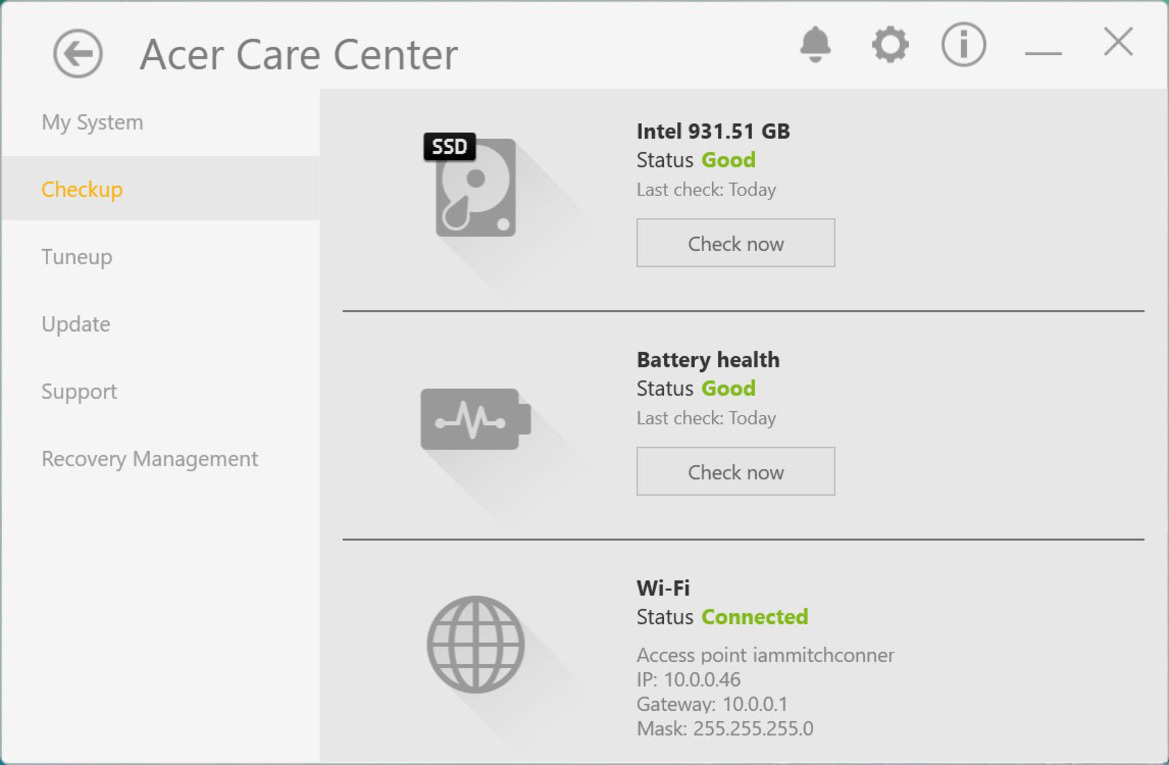Open the Support page
The height and width of the screenshot is (765, 1169).
tap(79, 391)
